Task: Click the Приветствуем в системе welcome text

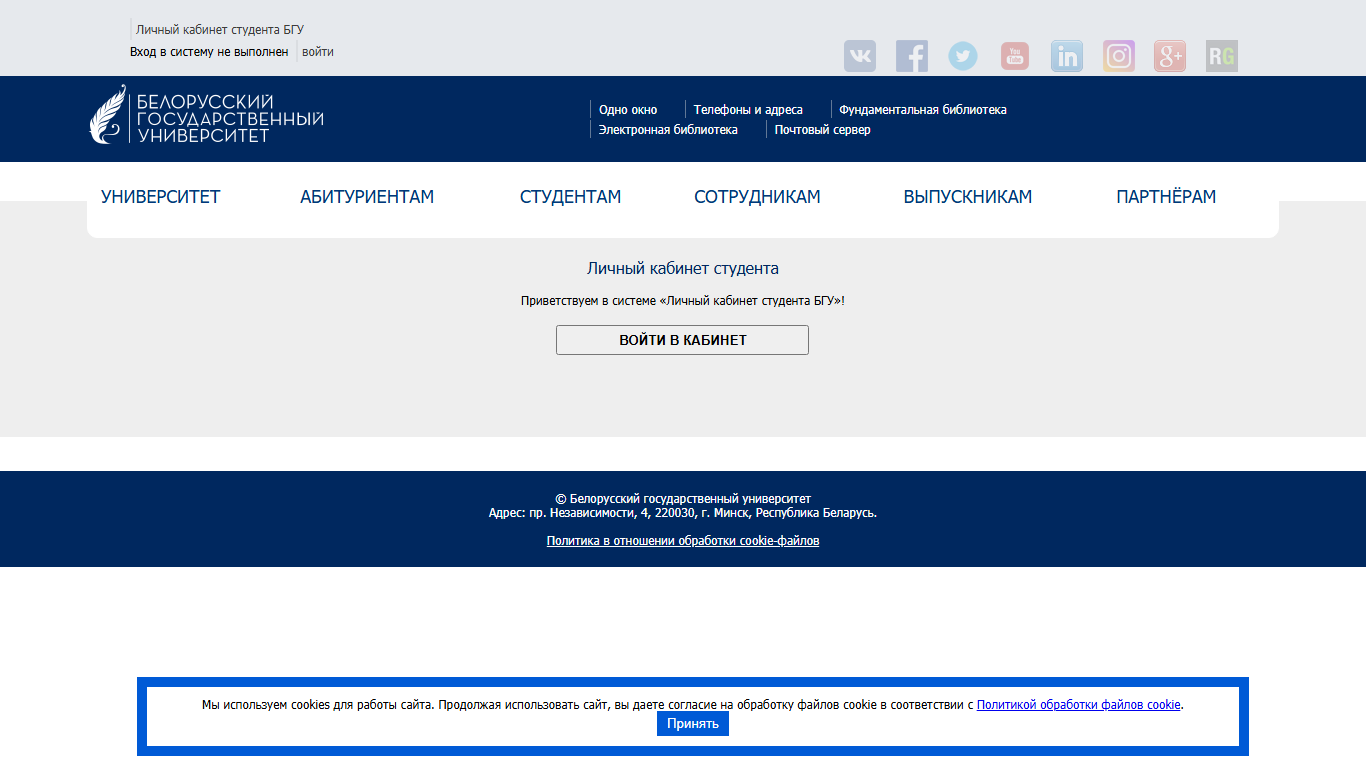Action: 683,301
